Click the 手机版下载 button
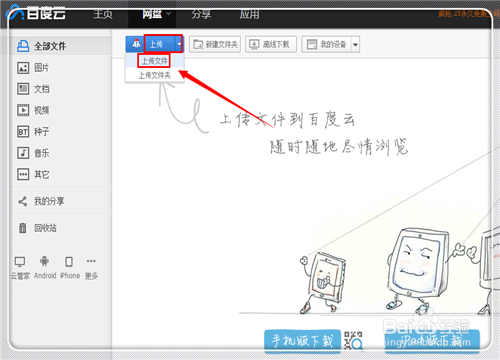Viewport: 500px width, 360px height. [302, 341]
